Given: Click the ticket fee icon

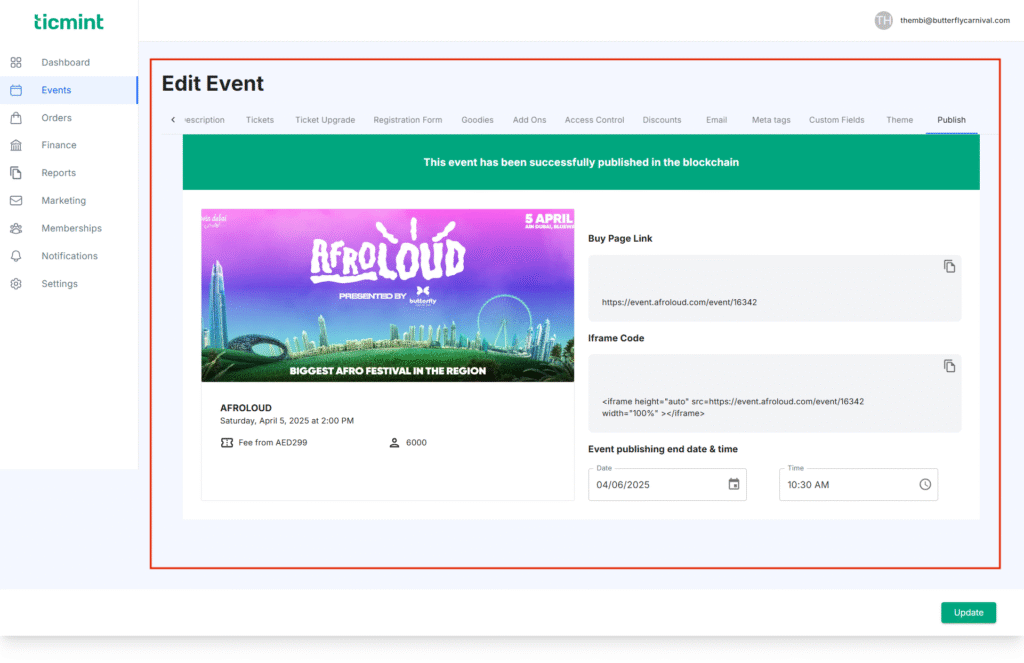Looking at the screenshot, I should pos(227,442).
